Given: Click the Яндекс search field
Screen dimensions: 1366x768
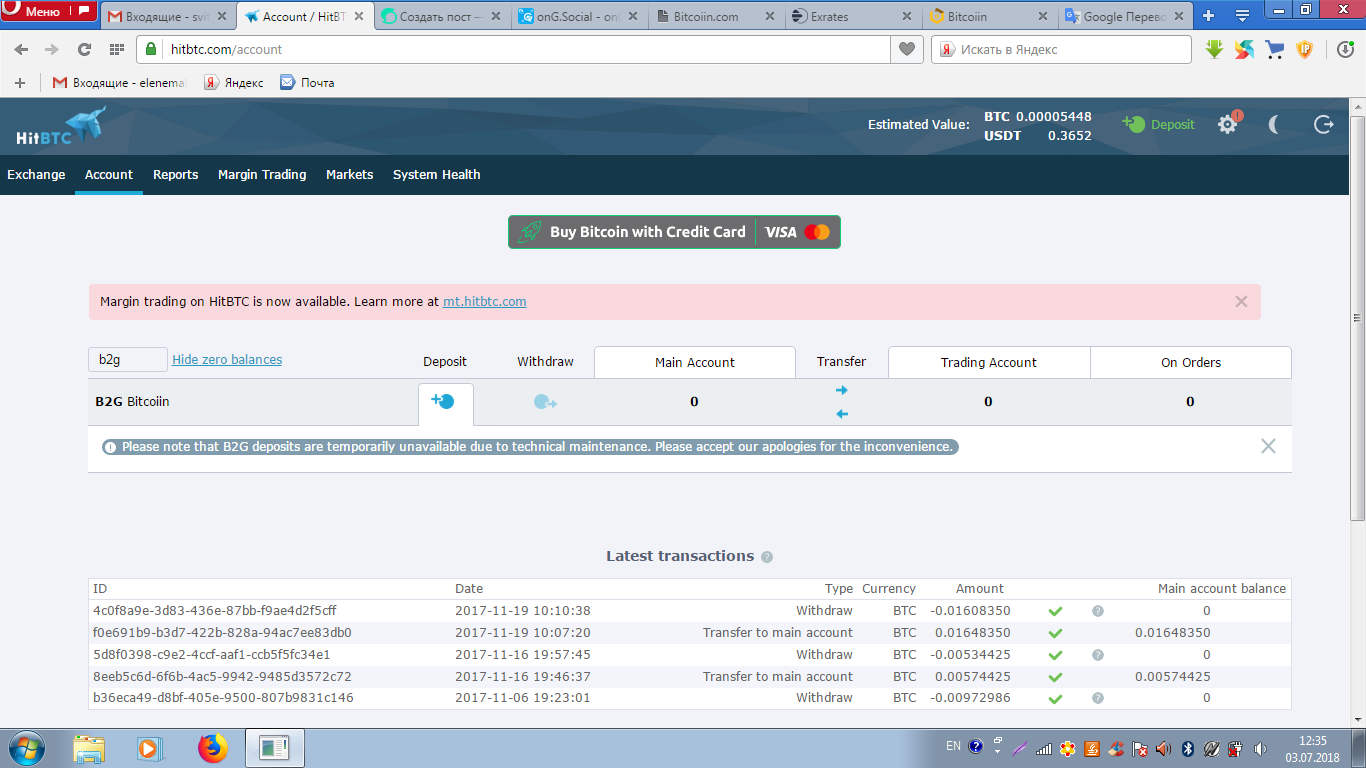Looking at the screenshot, I should click(1061, 49).
